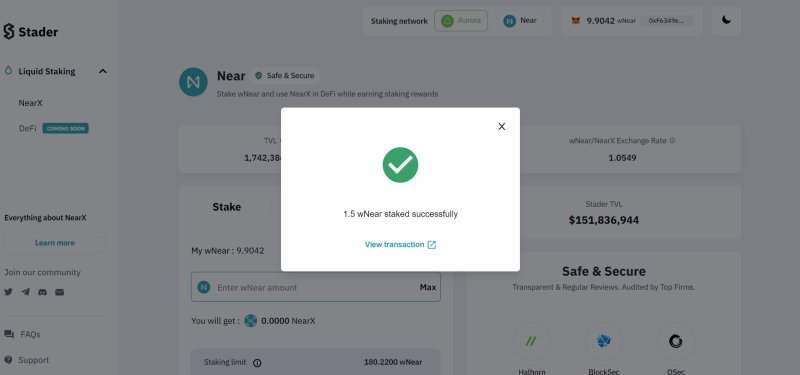The width and height of the screenshot is (800, 375).
Task: Click the exchange rate info icon
Action: coord(672,141)
